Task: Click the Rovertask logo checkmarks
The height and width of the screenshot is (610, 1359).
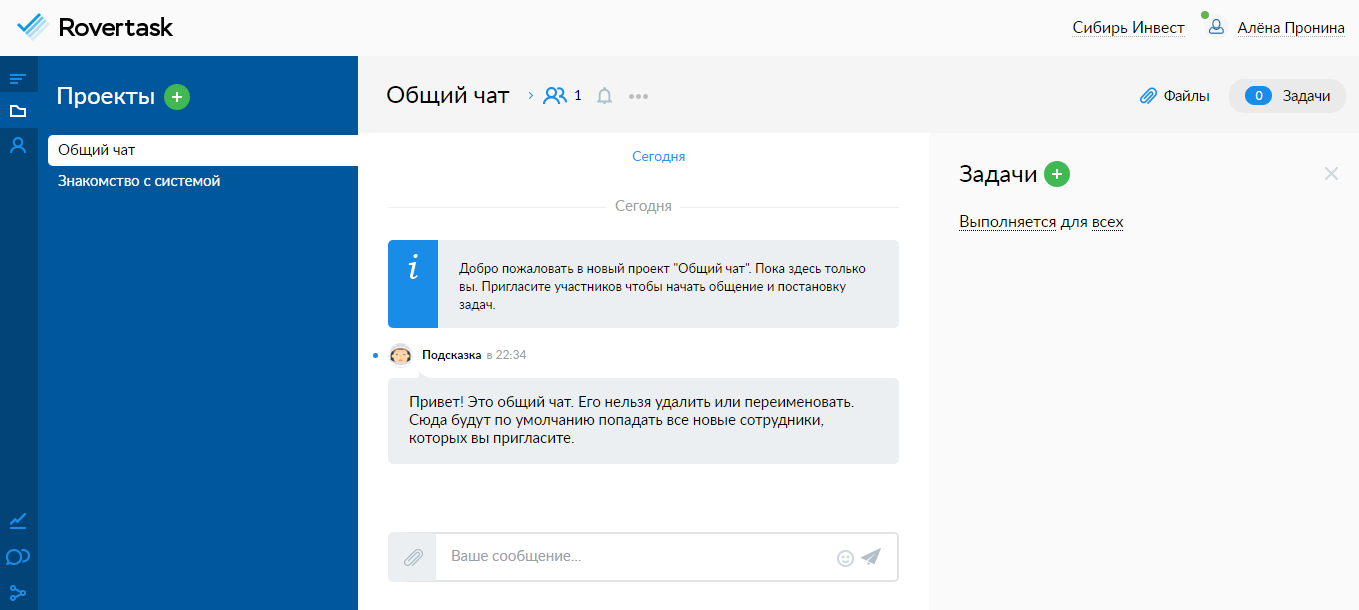Action: pos(33,26)
